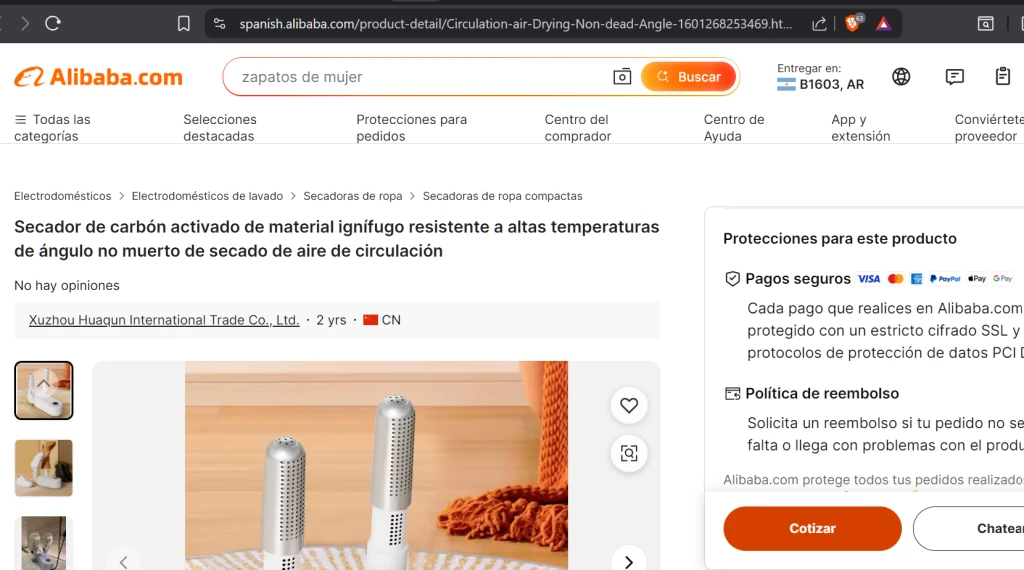Show next product image with right arrow

pyautogui.click(x=629, y=562)
